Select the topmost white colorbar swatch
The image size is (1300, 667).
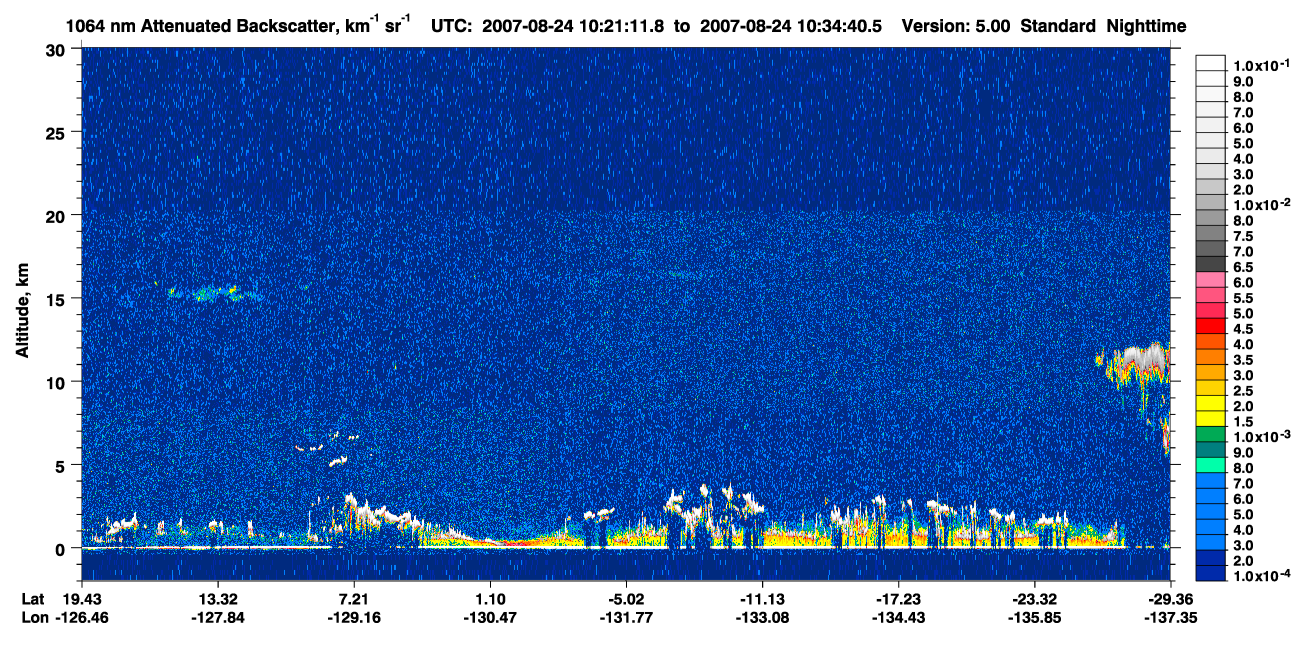[x=1210, y=62]
